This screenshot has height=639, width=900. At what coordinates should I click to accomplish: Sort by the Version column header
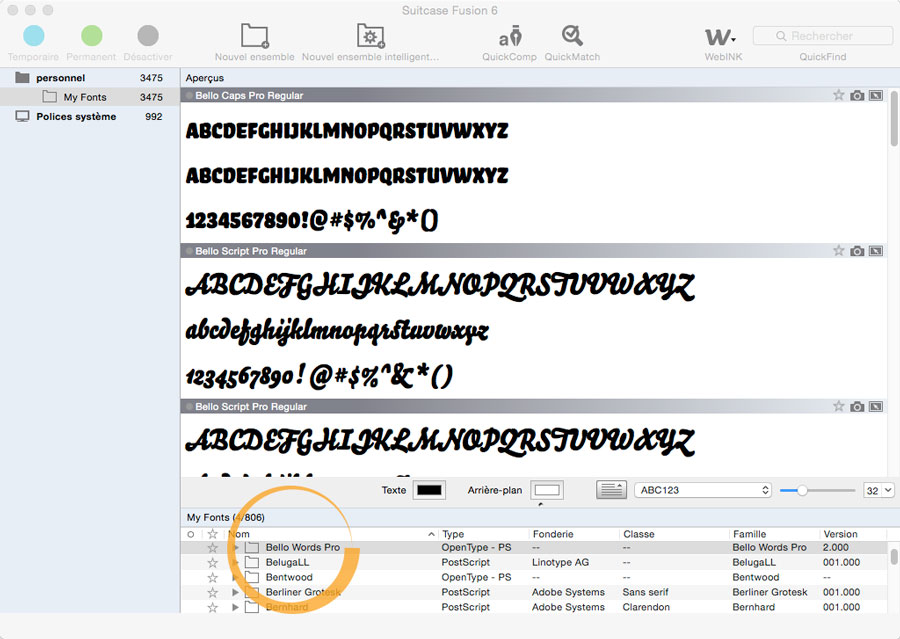[854, 534]
